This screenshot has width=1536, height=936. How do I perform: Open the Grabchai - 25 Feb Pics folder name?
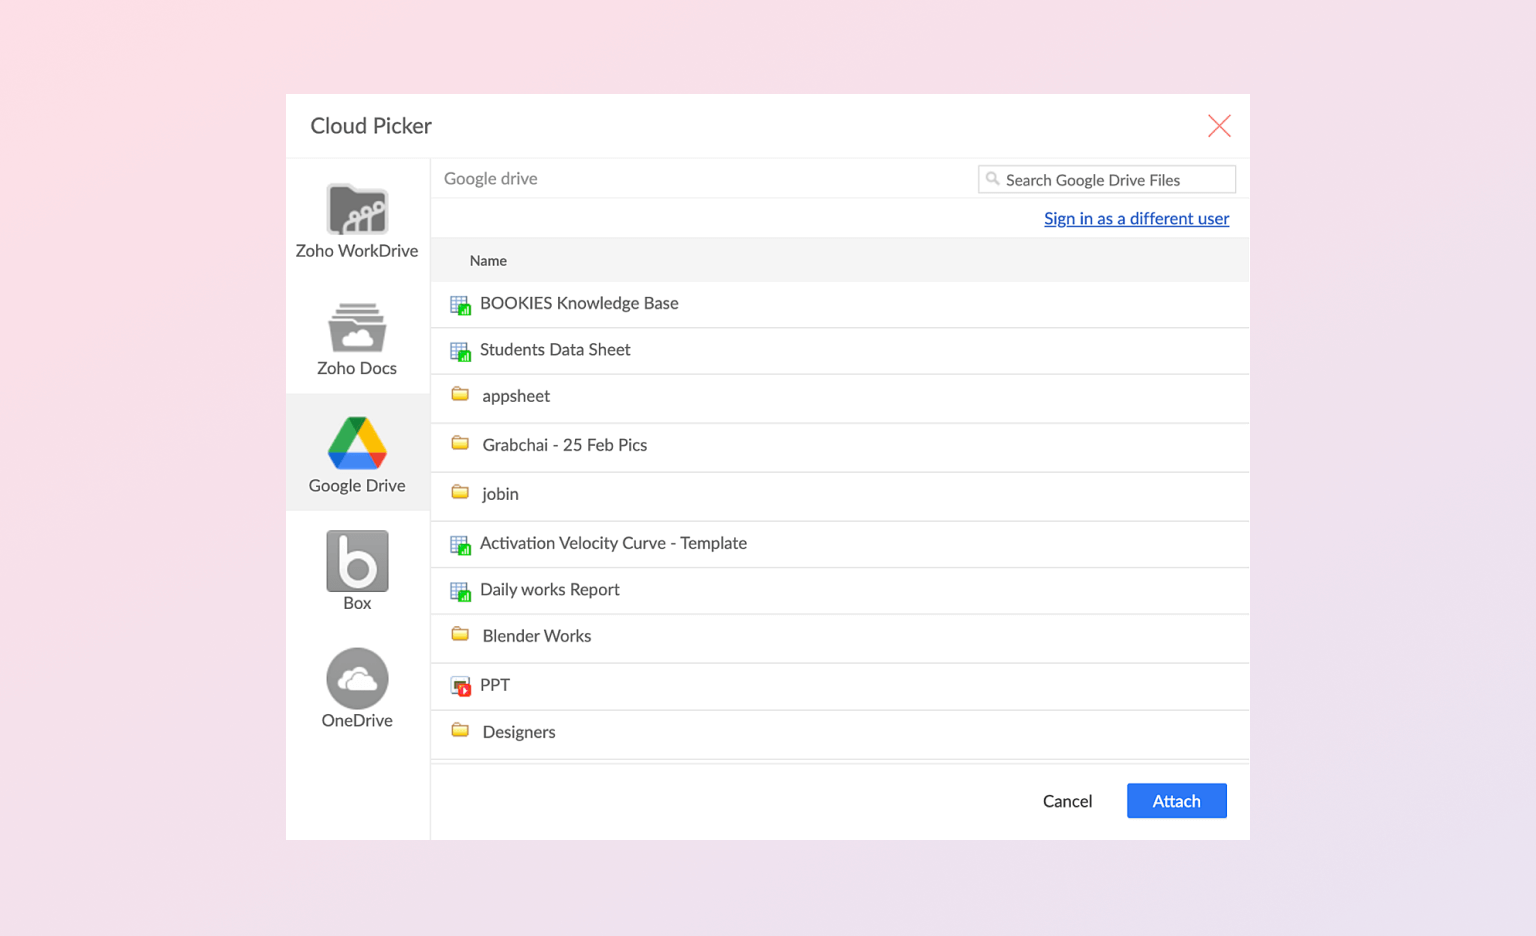(565, 445)
